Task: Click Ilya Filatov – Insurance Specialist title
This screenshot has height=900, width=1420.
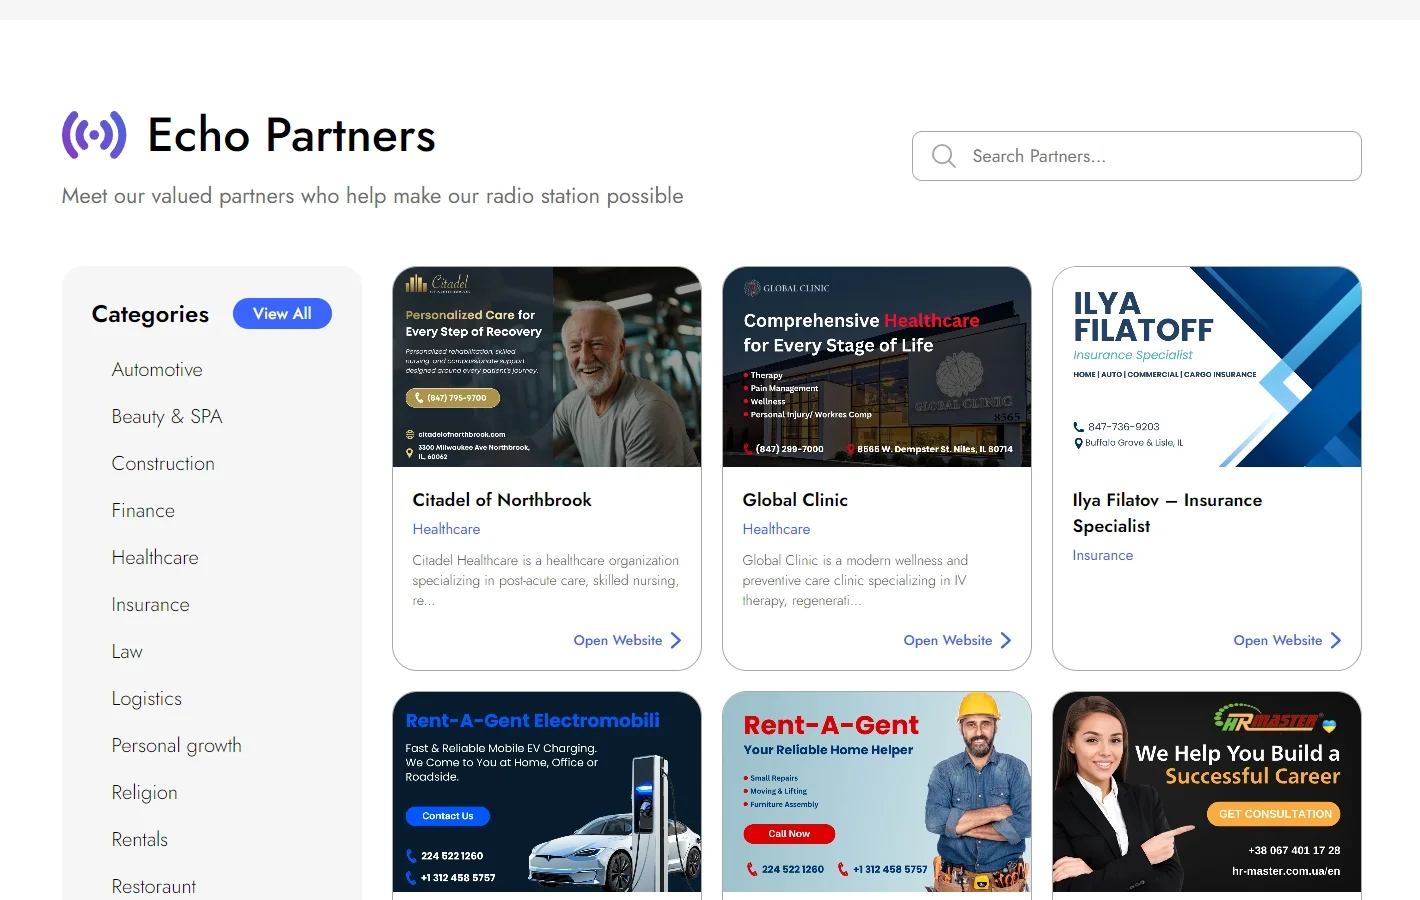Action: (1167, 513)
